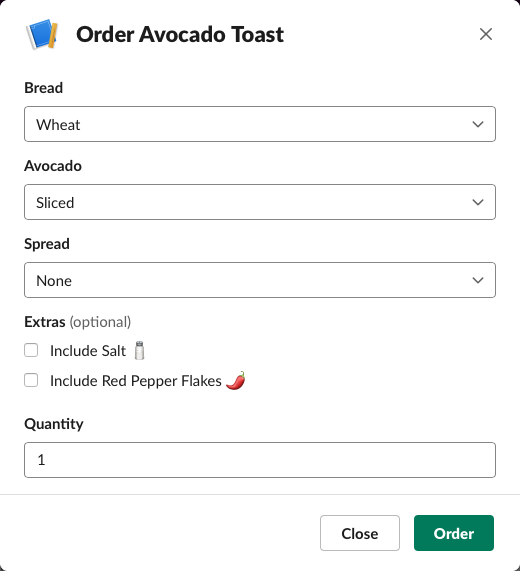Viewport: 520px width, 571px height.
Task: Click the Quantity field label
Action: click(x=54, y=424)
